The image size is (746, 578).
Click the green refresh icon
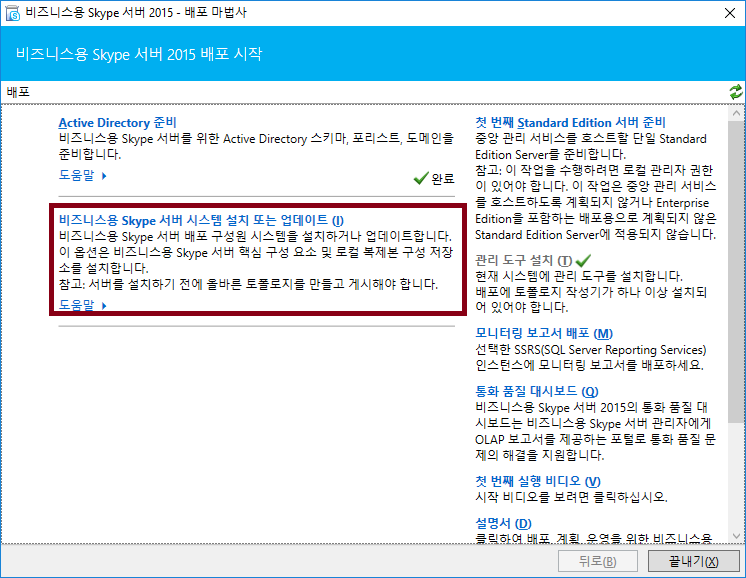(x=736, y=91)
